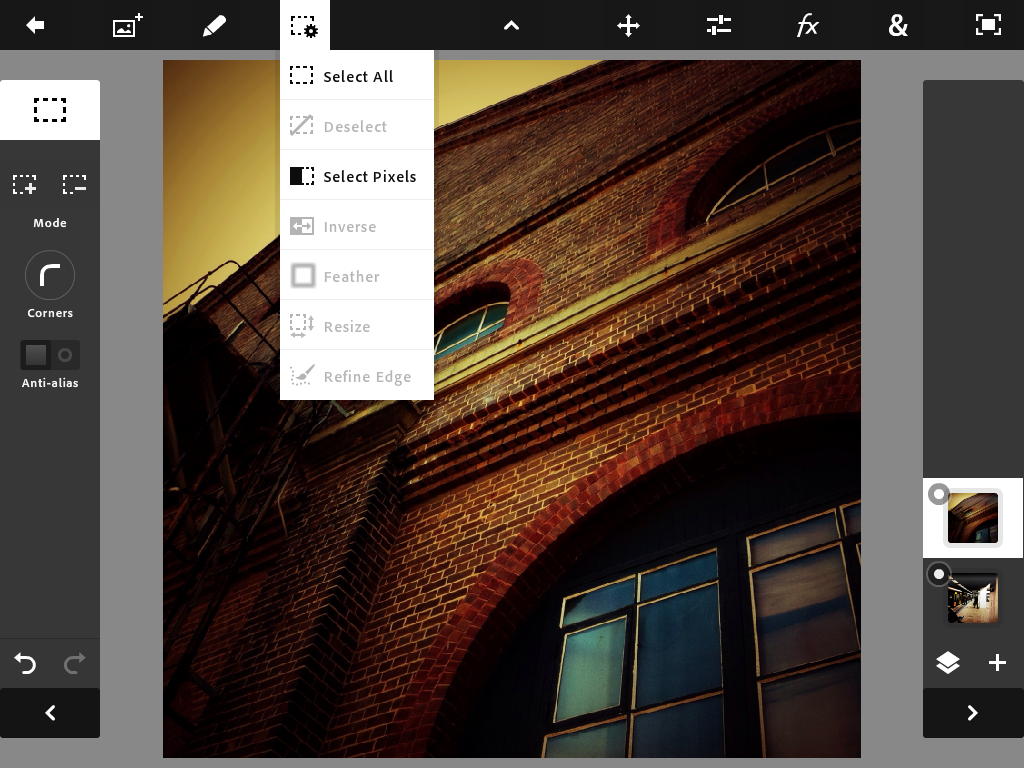The height and width of the screenshot is (768, 1024).
Task: Open the adjustments sliders icon
Action: tap(718, 26)
